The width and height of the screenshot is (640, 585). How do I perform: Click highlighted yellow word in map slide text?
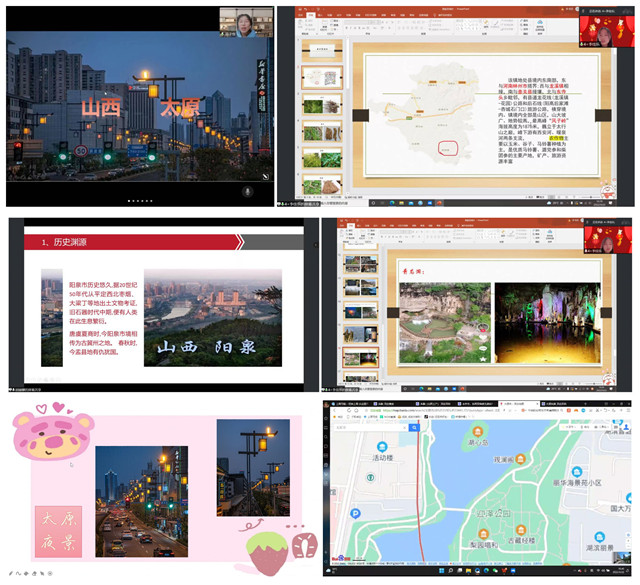coord(556,138)
